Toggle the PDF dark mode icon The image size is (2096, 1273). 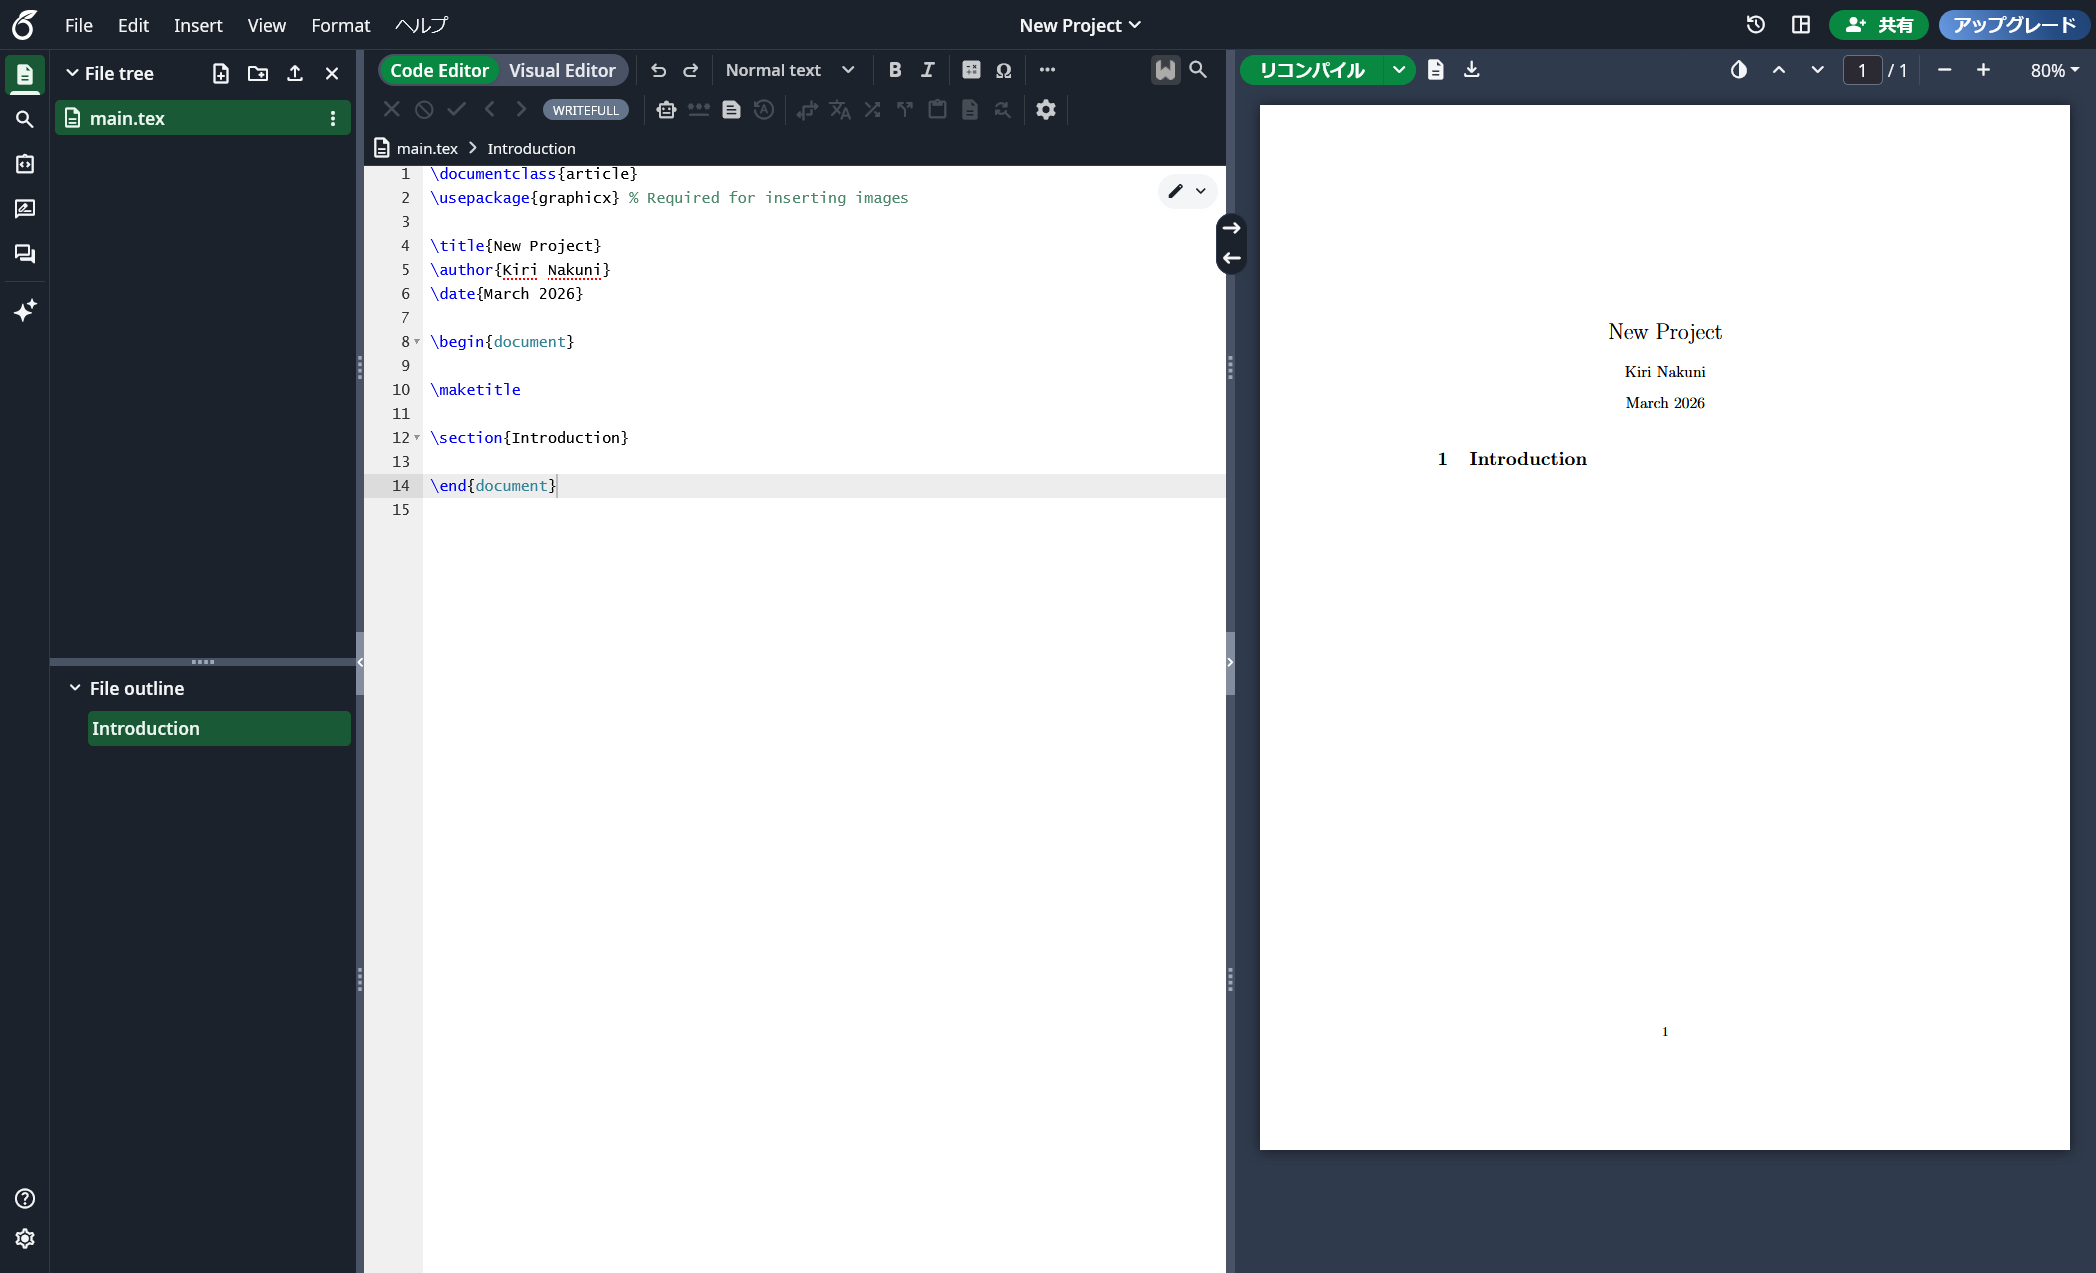click(x=1739, y=70)
